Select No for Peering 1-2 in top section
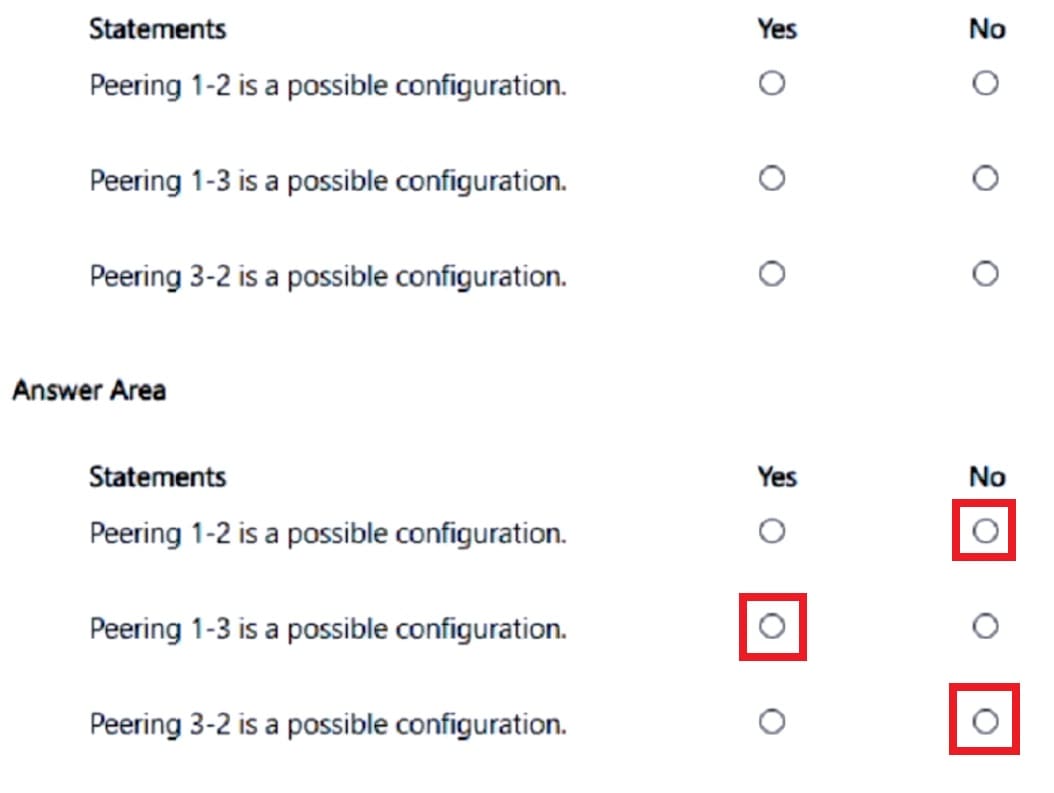The height and width of the screenshot is (793, 1054). pos(986,83)
